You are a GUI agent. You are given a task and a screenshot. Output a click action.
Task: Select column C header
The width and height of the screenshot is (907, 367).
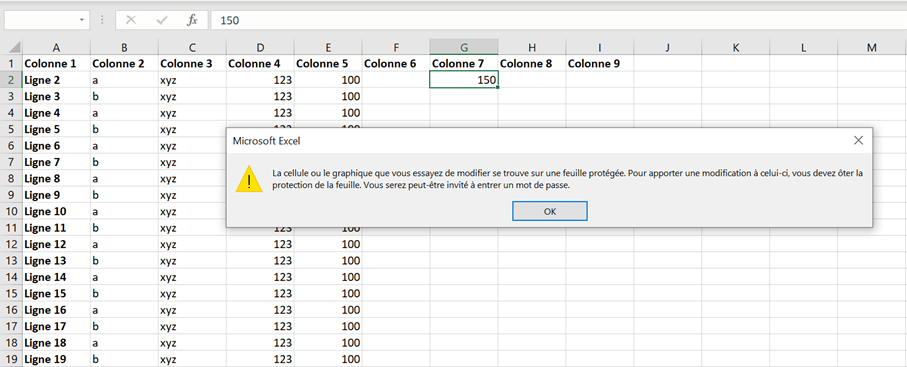coord(192,47)
